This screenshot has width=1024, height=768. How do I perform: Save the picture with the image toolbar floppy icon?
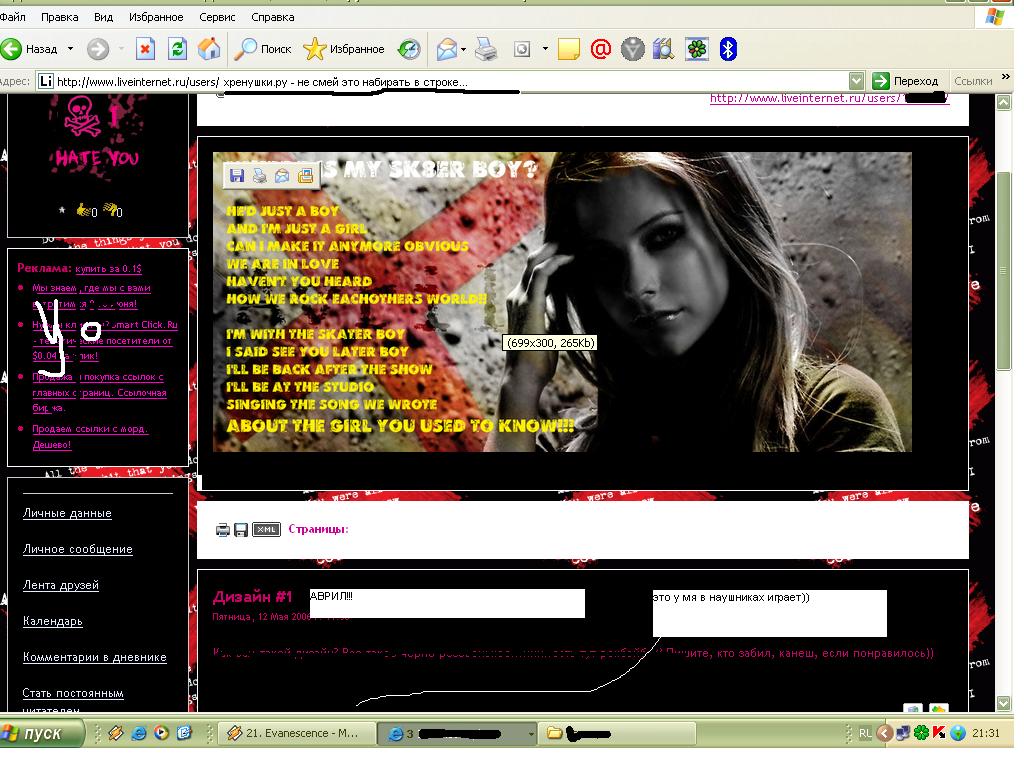pos(236,175)
